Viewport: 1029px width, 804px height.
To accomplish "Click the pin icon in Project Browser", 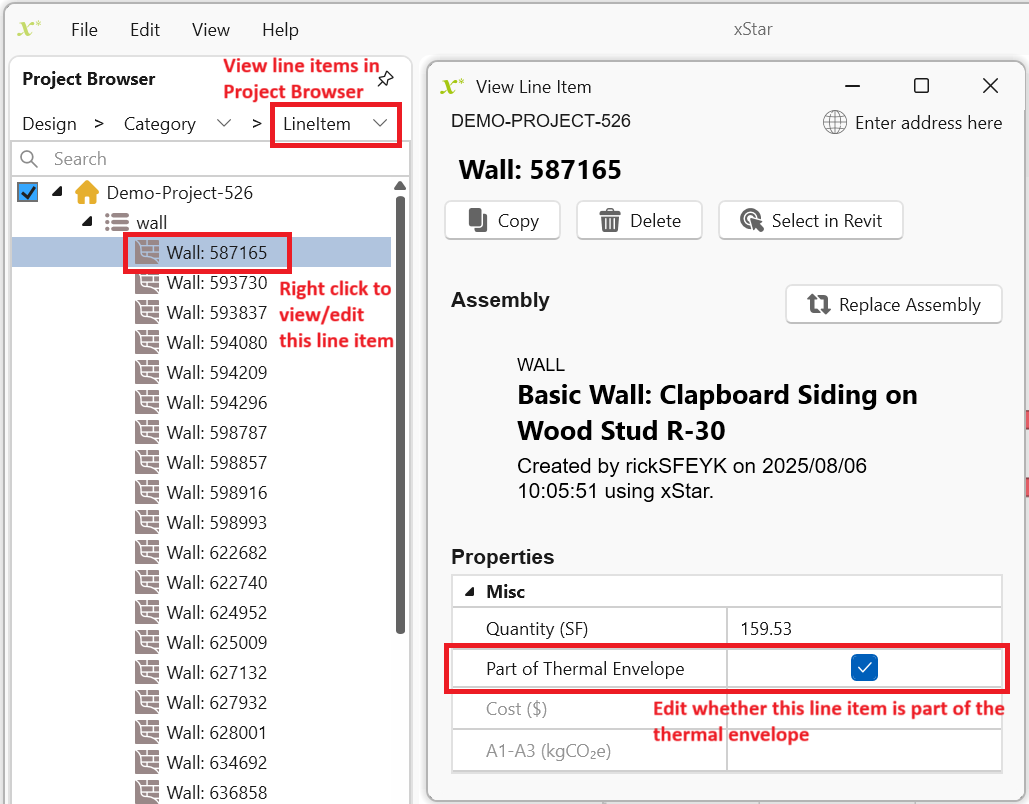I will (x=385, y=79).
